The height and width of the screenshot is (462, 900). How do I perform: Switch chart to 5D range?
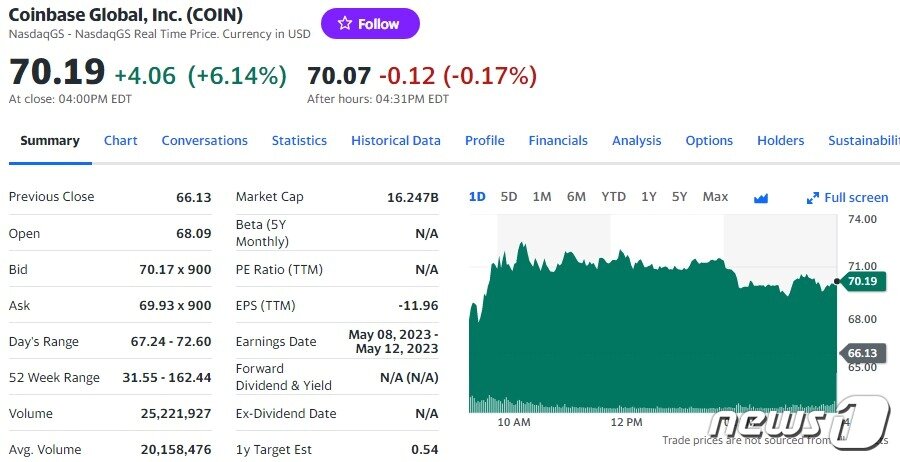[x=509, y=197]
